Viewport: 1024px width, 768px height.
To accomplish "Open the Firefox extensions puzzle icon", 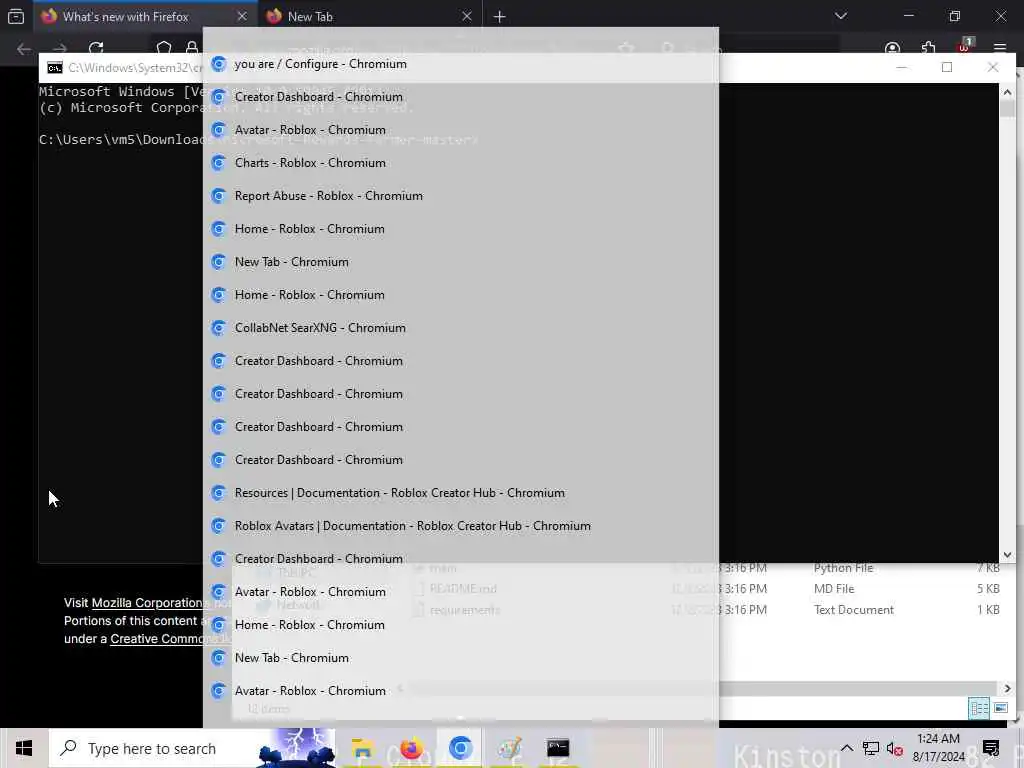I will [x=928, y=48].
